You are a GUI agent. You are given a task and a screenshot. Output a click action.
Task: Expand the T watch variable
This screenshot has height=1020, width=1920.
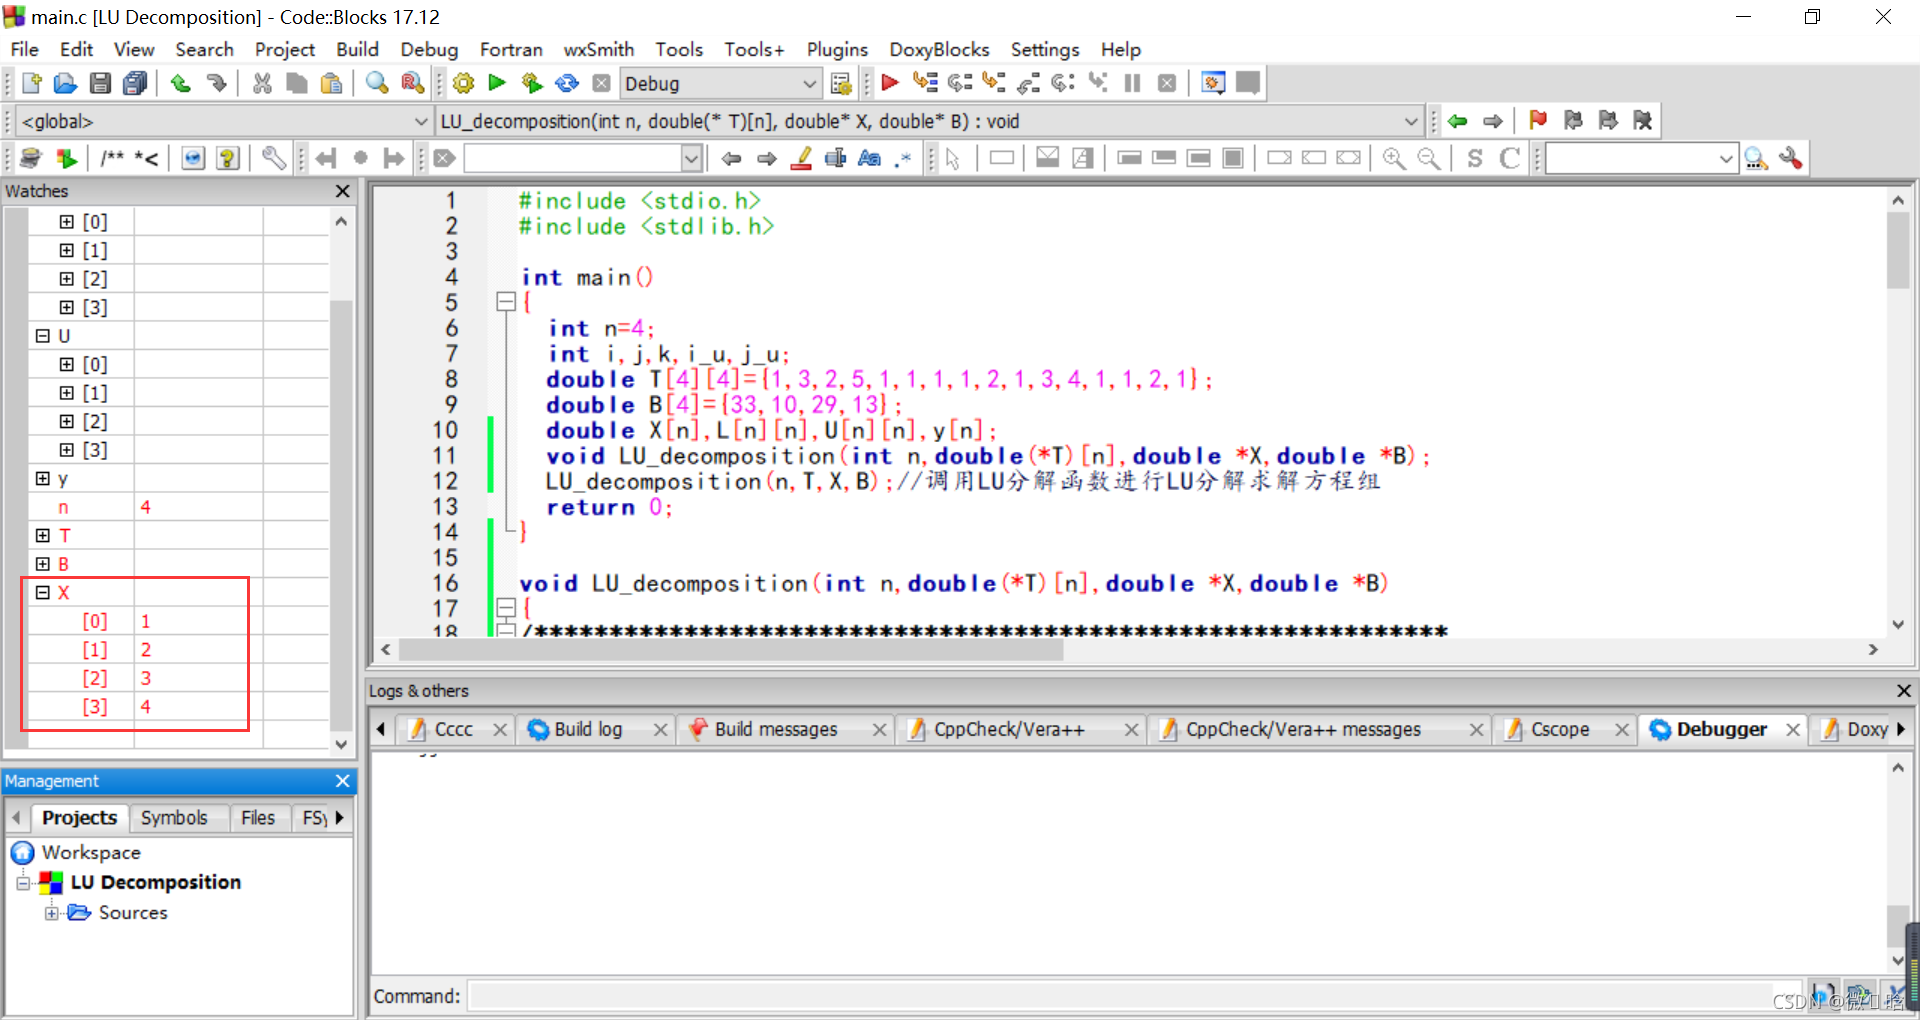click(42, 536)
